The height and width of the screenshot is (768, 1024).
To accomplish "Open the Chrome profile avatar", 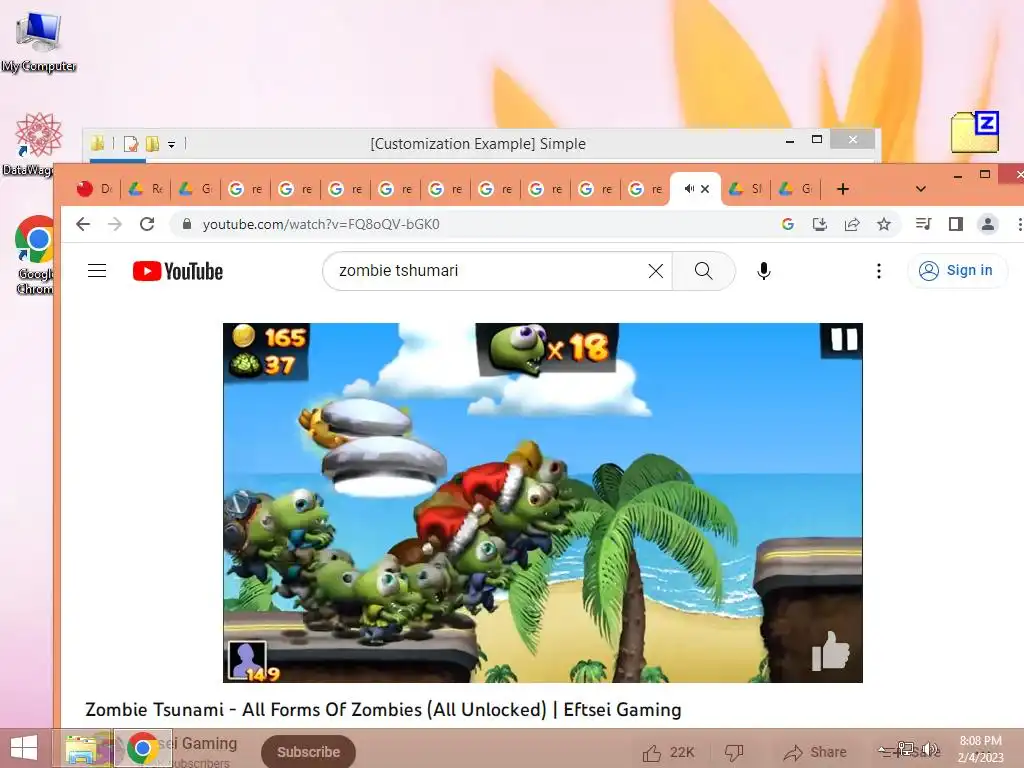I will click(x=987, y=224).
